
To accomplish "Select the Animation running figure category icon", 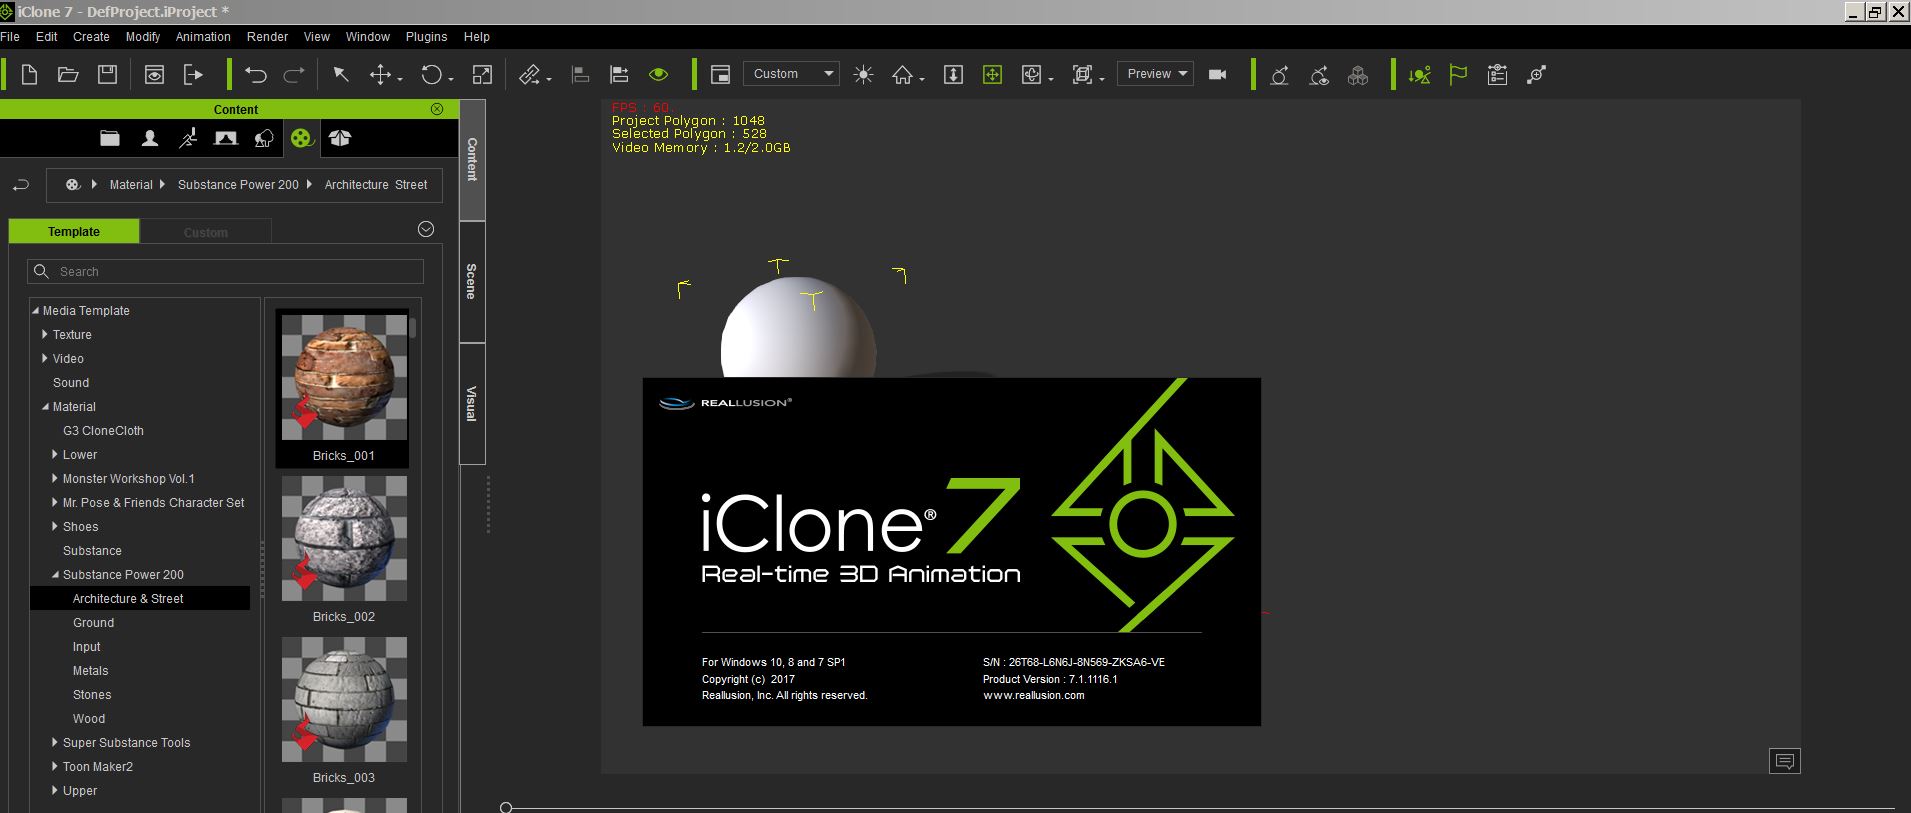I will coord(188,138).
